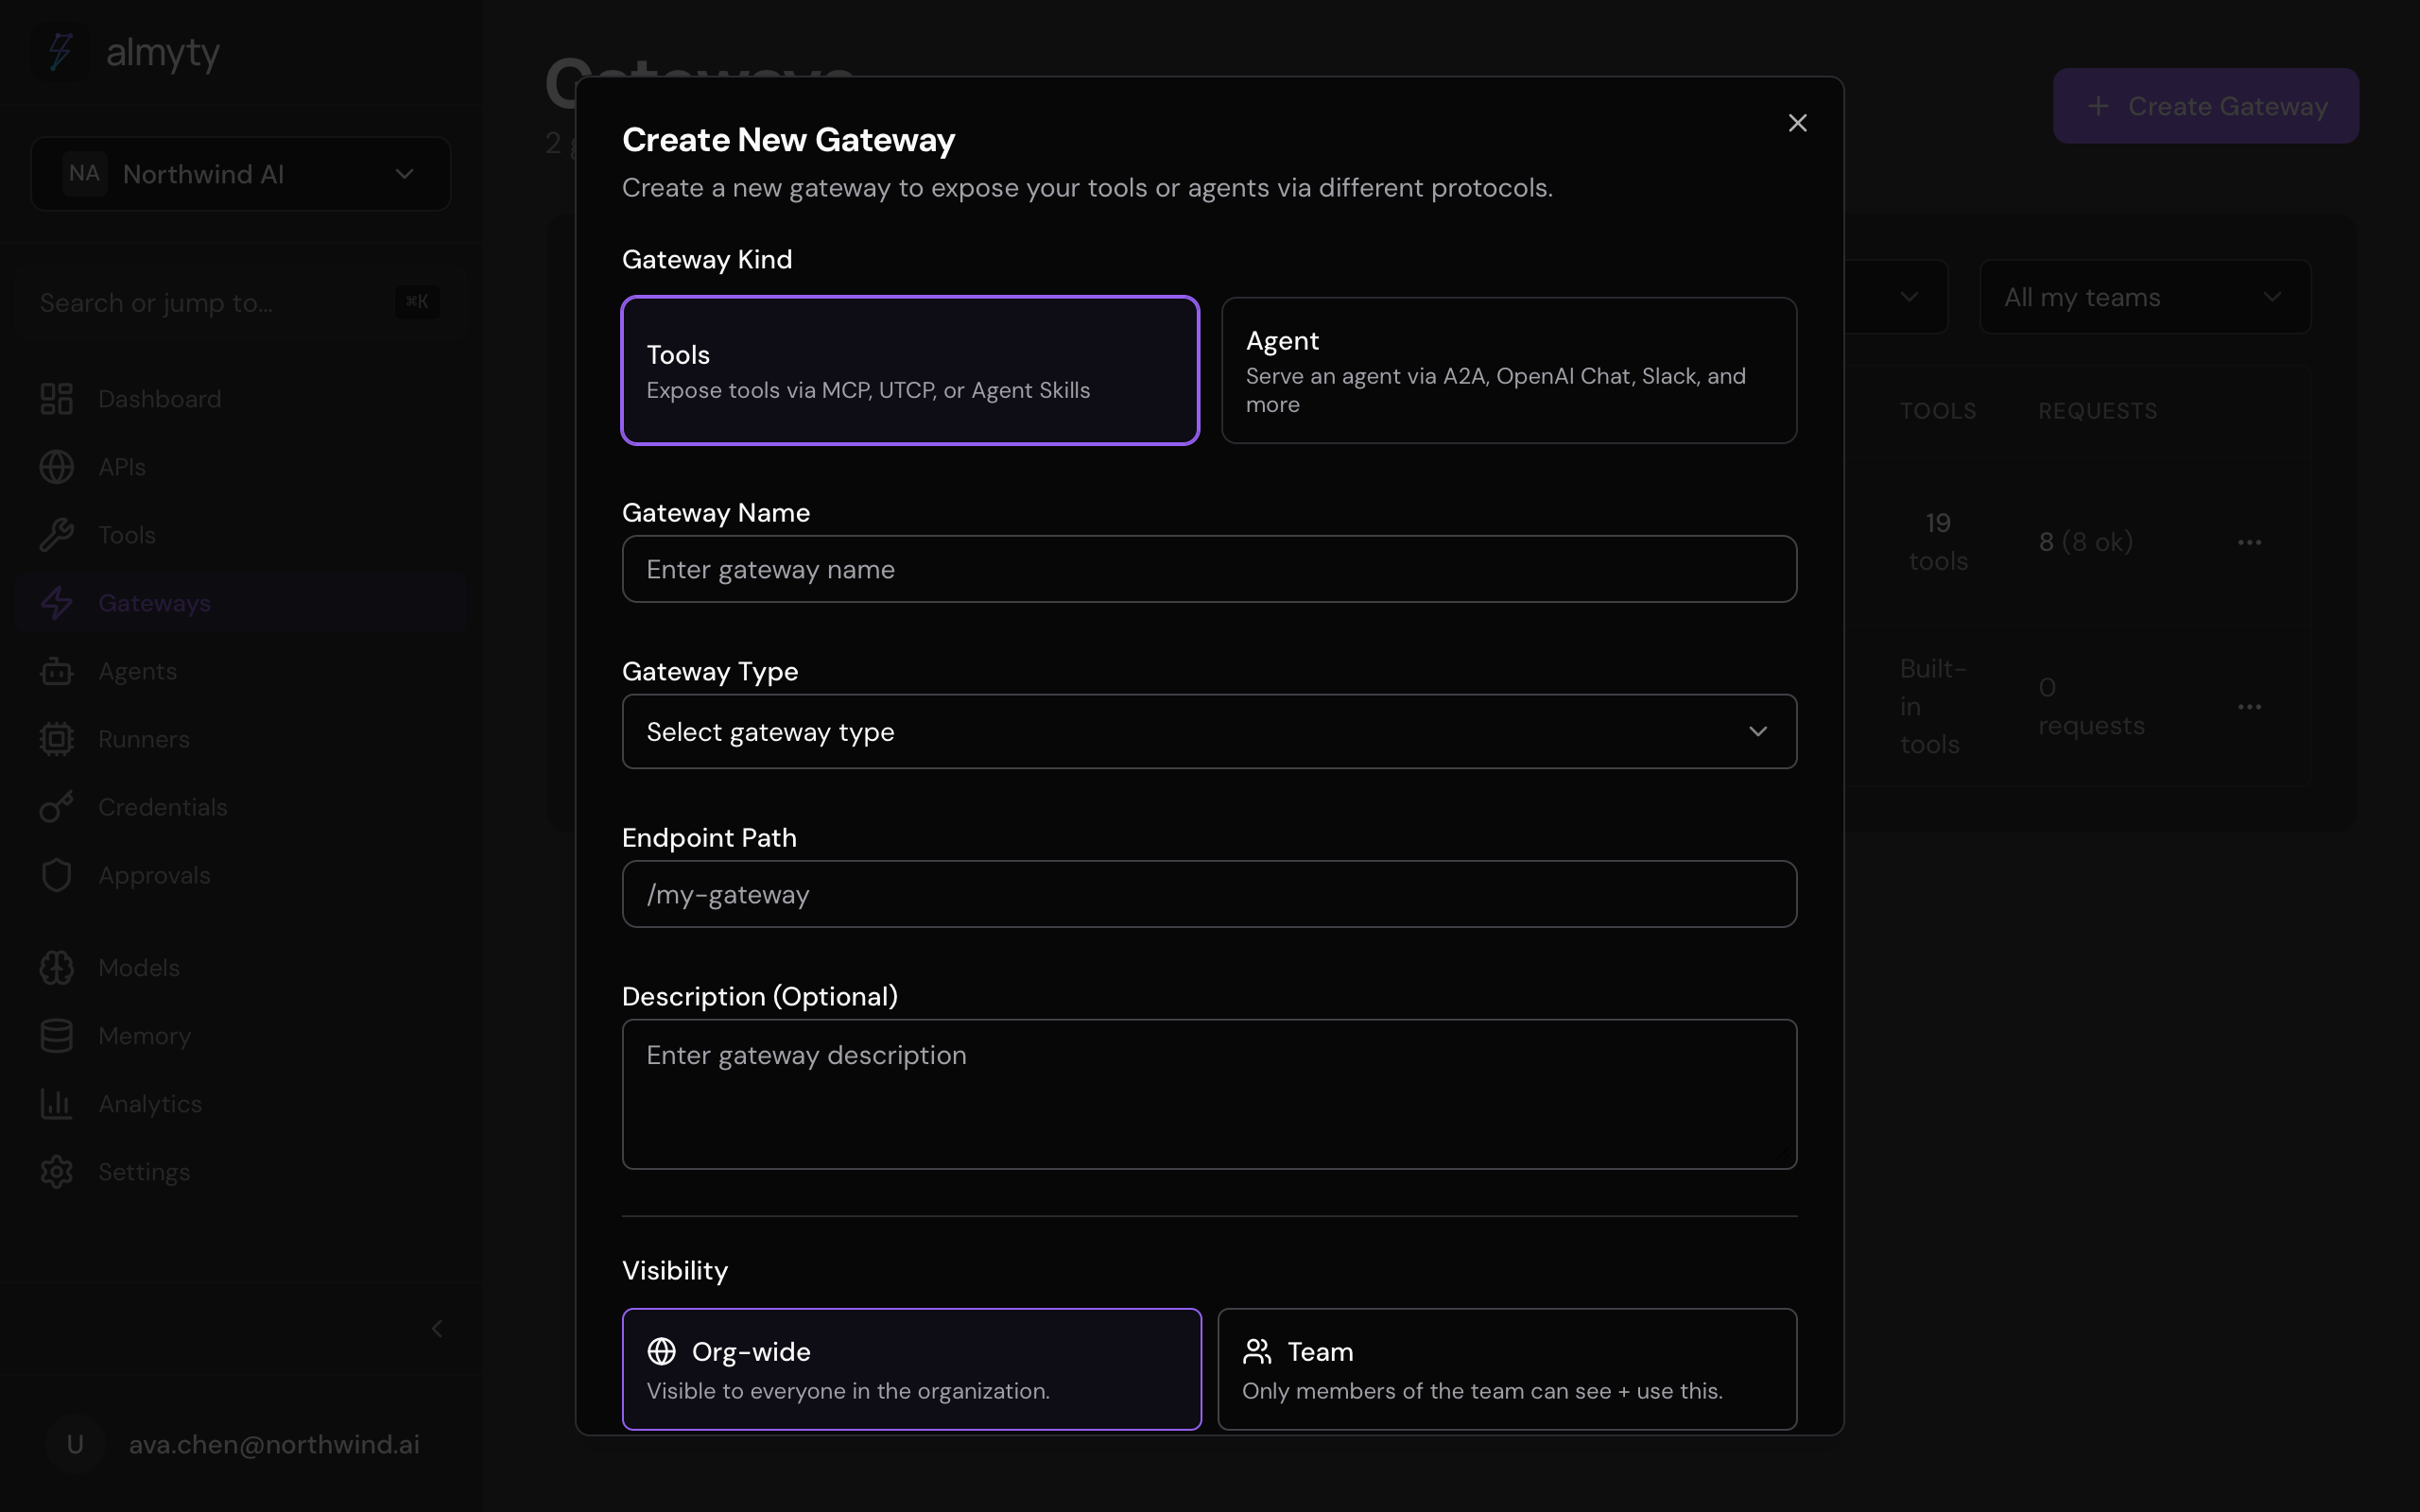Open the partially hidden filter dropdown chevron
The width and height of the screenshot is (2420, 1512).
(x=1908, y=297)
